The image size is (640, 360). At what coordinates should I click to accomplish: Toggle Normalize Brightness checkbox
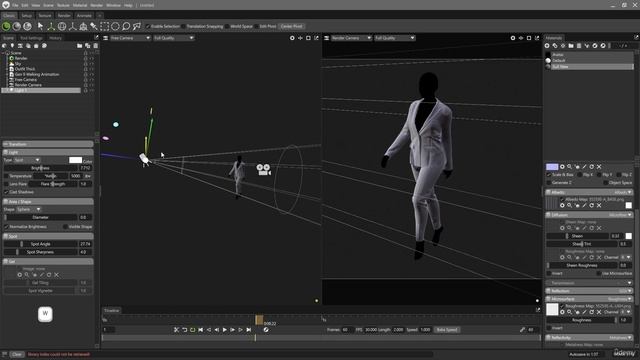point(6,227)
